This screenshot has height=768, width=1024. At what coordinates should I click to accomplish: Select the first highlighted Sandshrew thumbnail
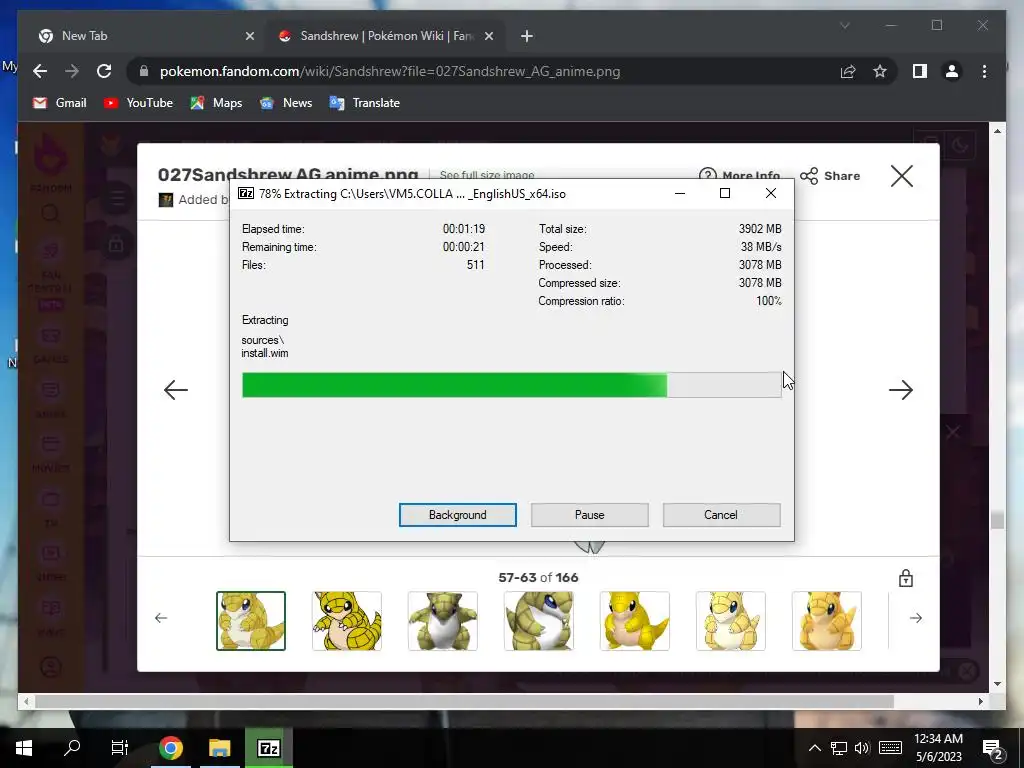point(251,621)
